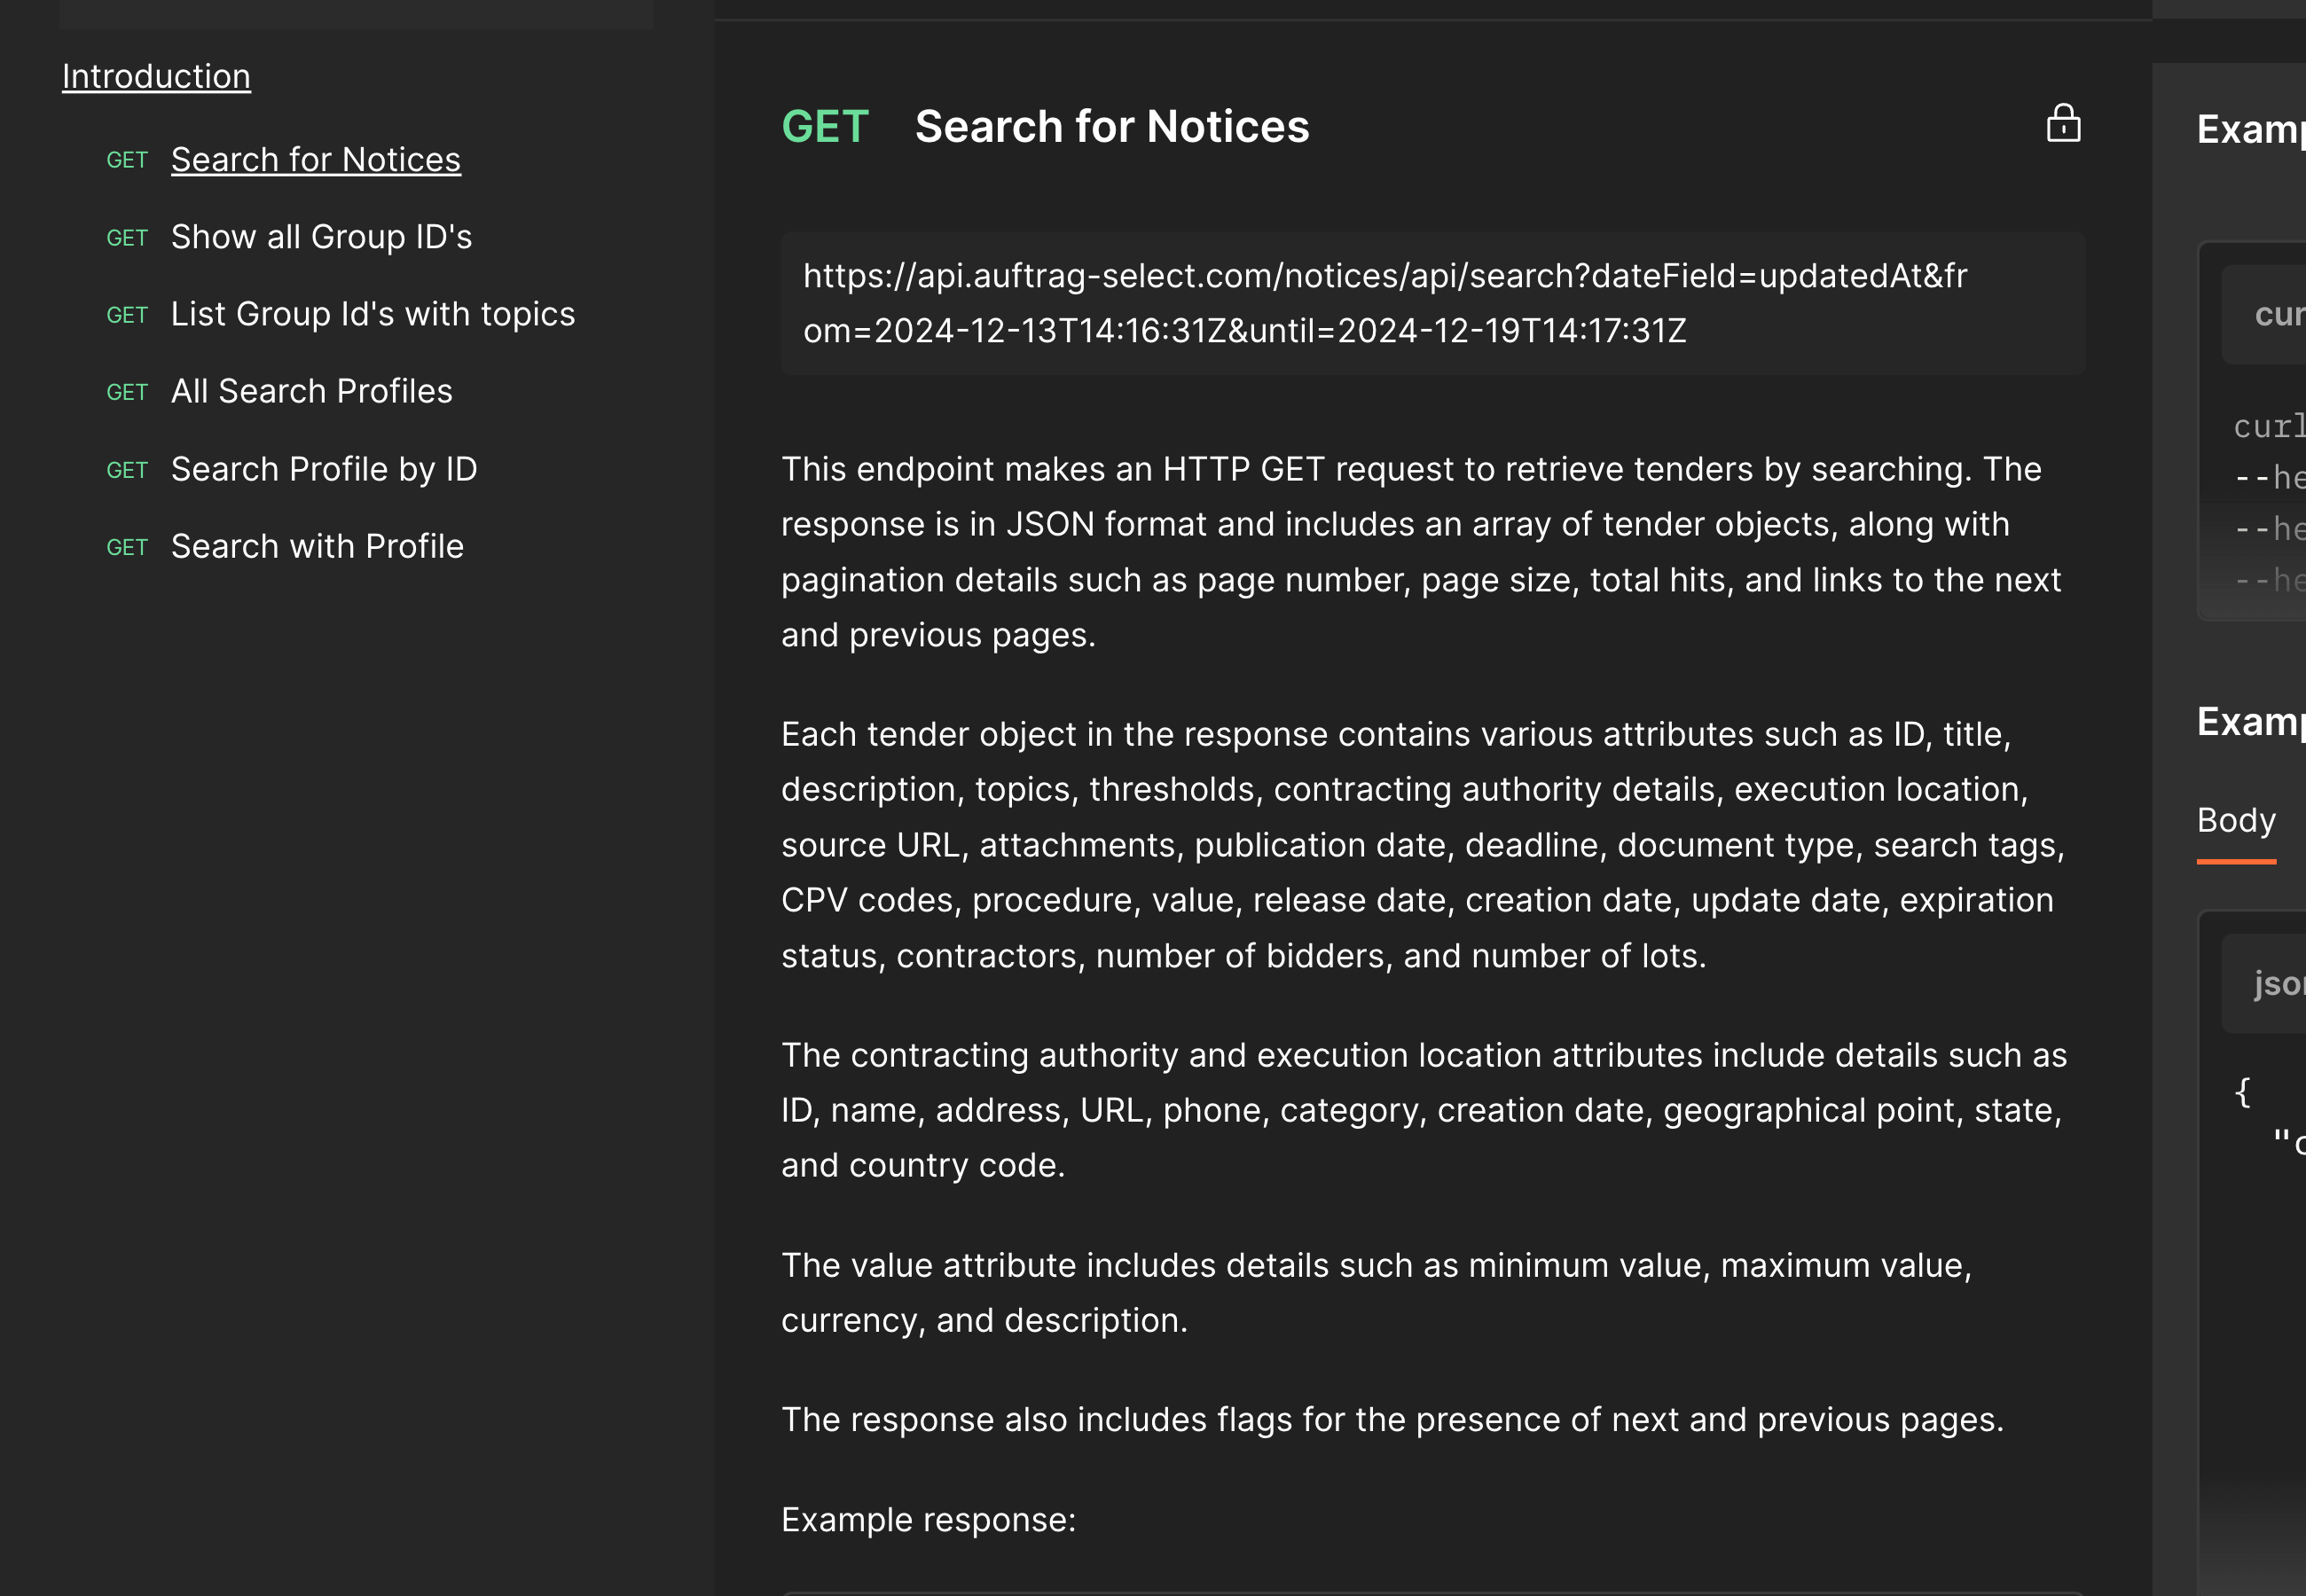The width and height of the screenshot is (2306, 1596).
Task: Click the Search for Notices main heading
Action: click(1112, 127)
